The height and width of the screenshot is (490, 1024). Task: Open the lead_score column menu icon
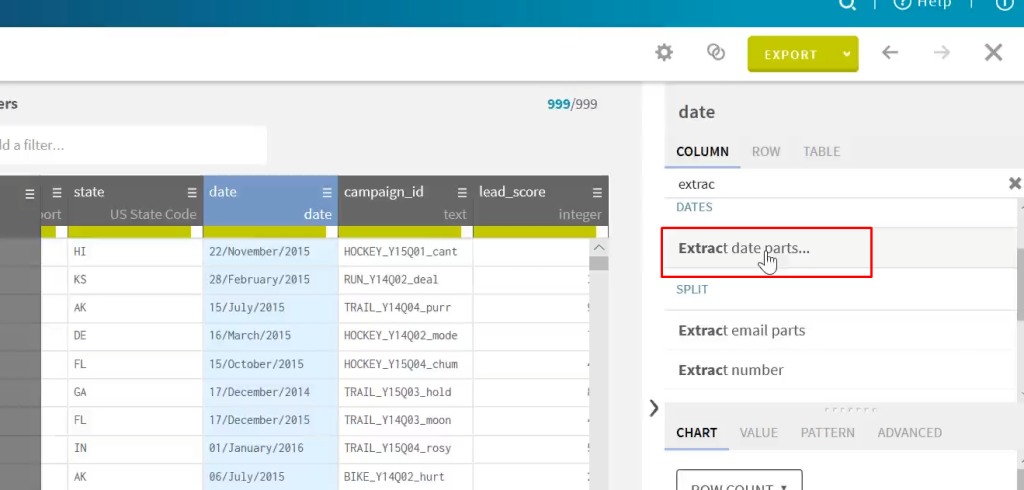598,193
